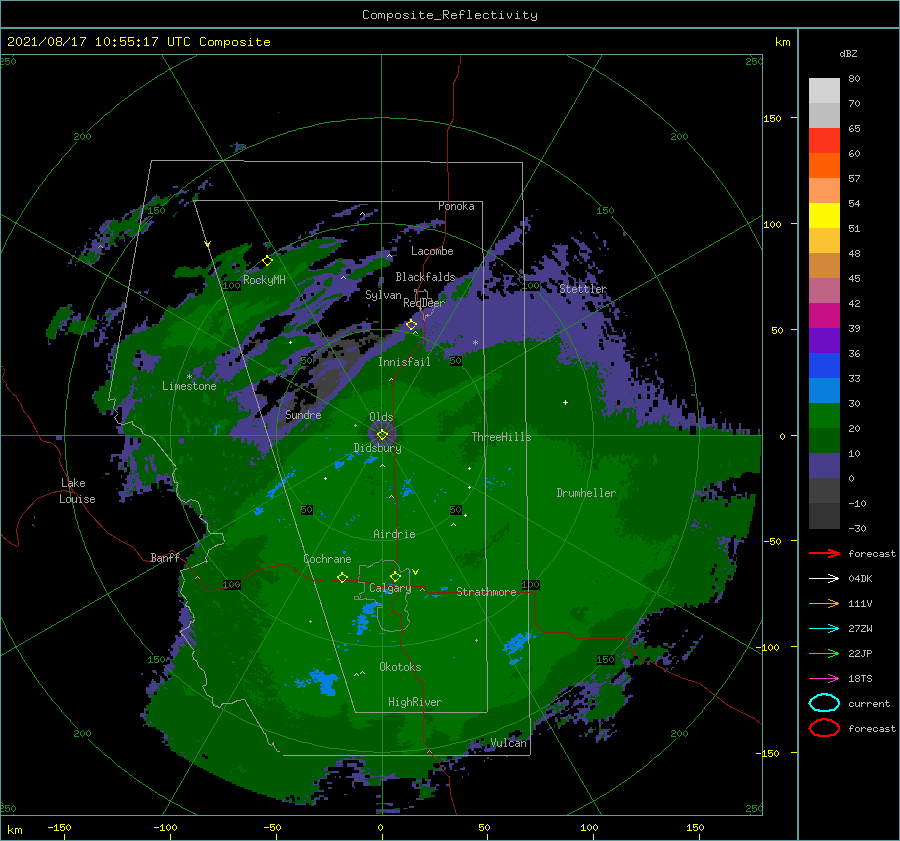The width and height of the screenshot is (900, 841).
Task: Select the 39 dBZ purple color swatch
Action: (x=824, y=340)
